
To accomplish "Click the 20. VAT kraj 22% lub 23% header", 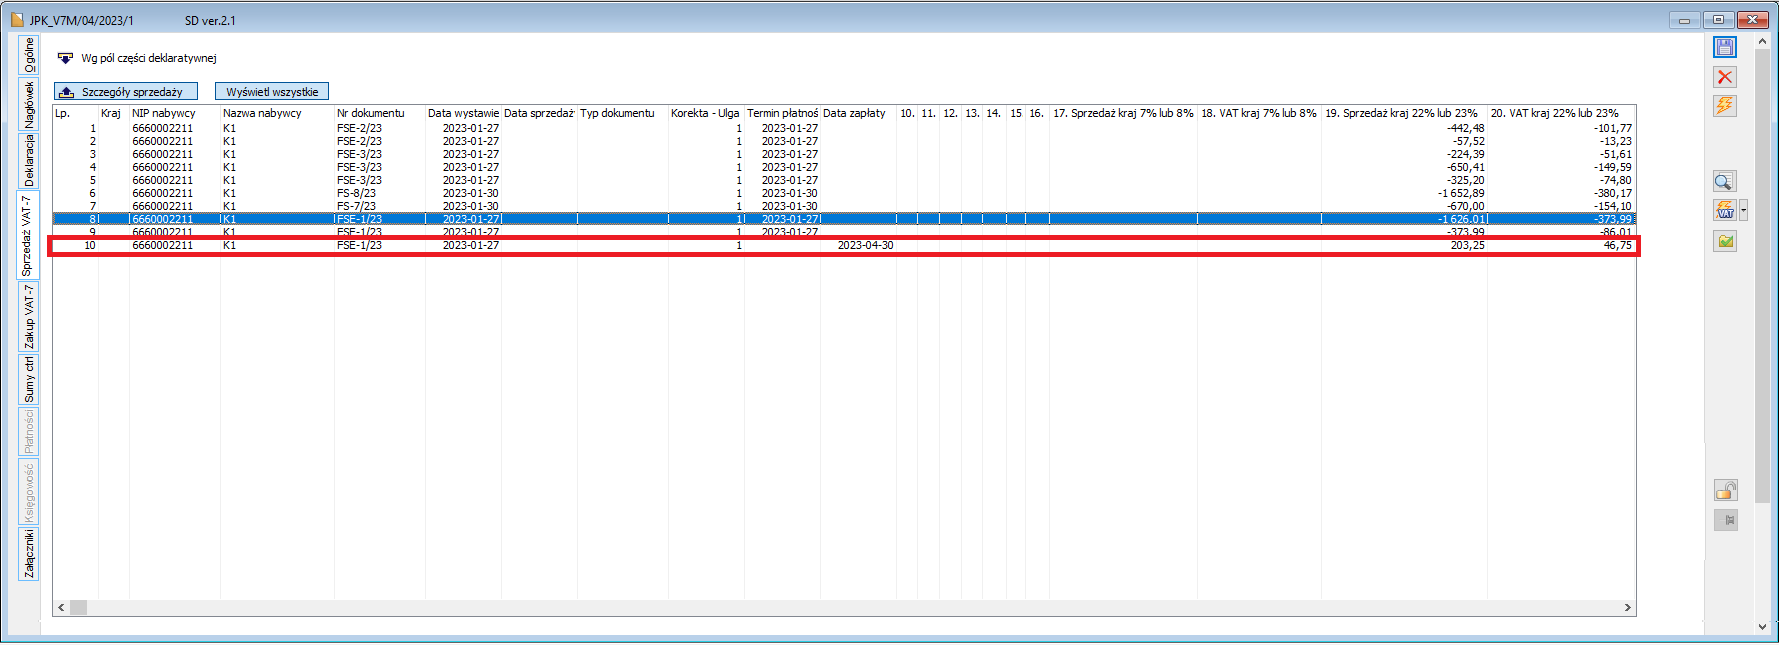I will point(1561,113).
